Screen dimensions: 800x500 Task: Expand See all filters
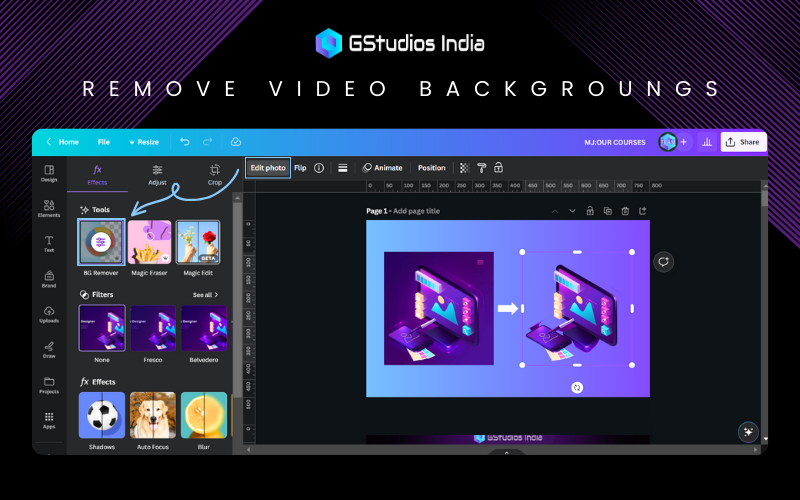coord(205,295)
